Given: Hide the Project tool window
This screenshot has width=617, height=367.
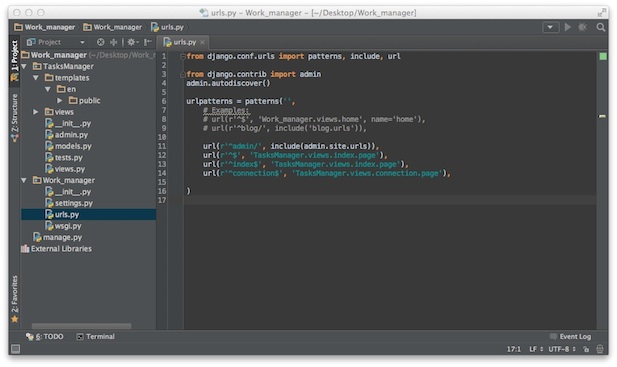Looking at the screenshot, I should click(x=148, y=42).
